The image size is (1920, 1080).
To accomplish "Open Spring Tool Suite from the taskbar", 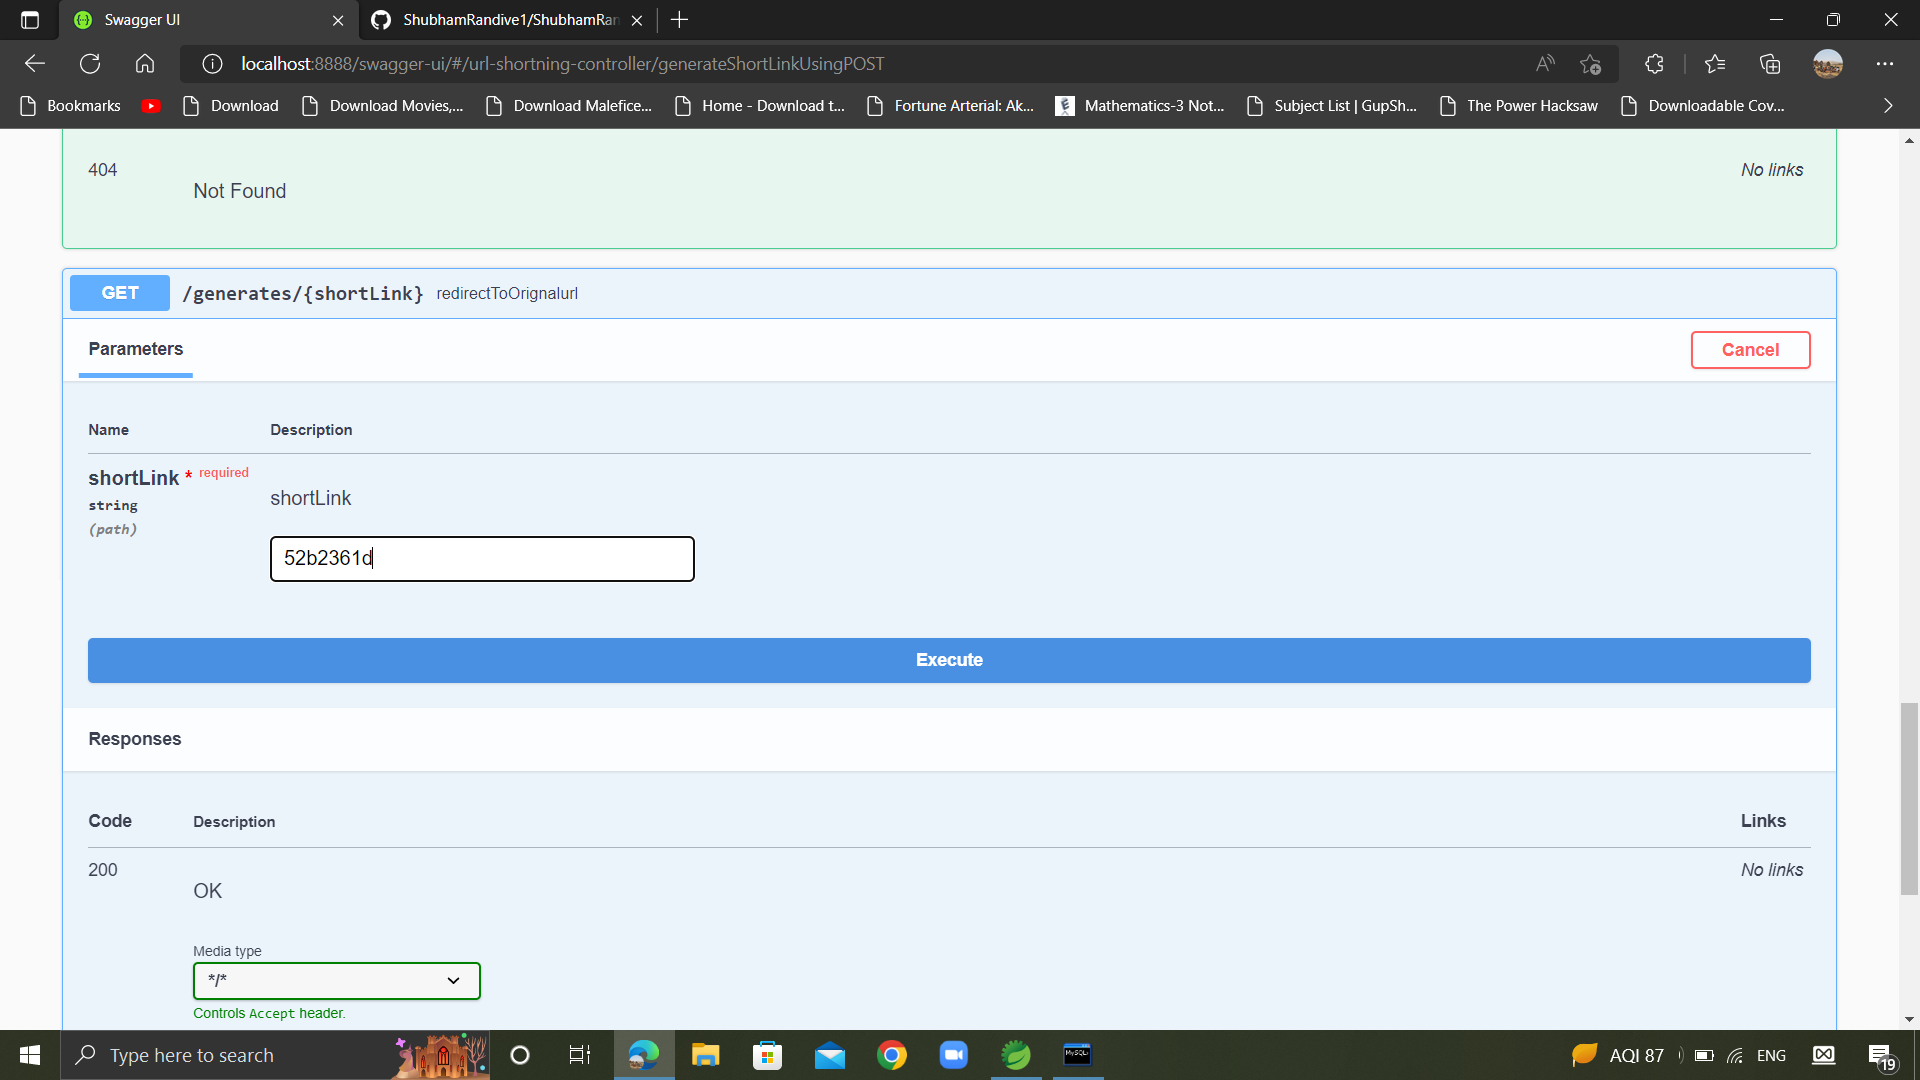I will pos(1015,1054).
